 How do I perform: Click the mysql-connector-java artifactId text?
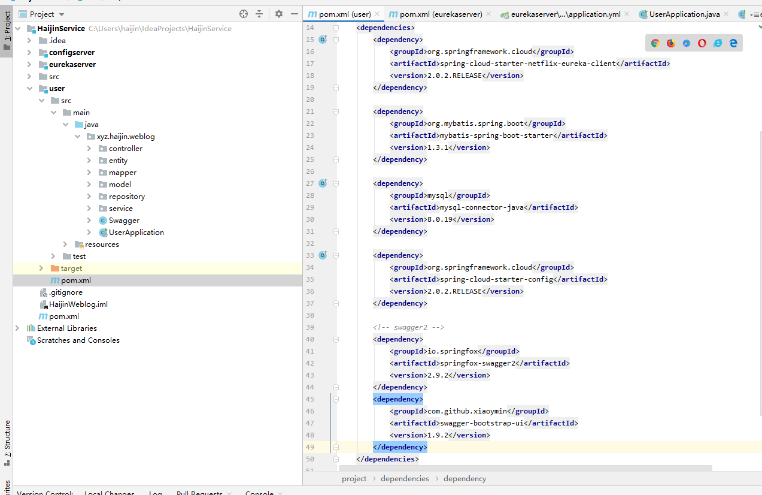click(482, 207)
